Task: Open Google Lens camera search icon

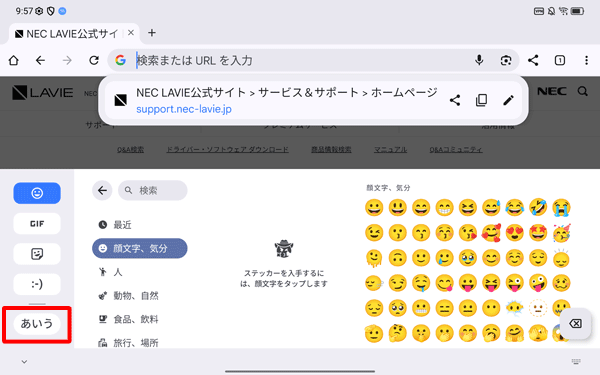Action: (x=506, y=60)
